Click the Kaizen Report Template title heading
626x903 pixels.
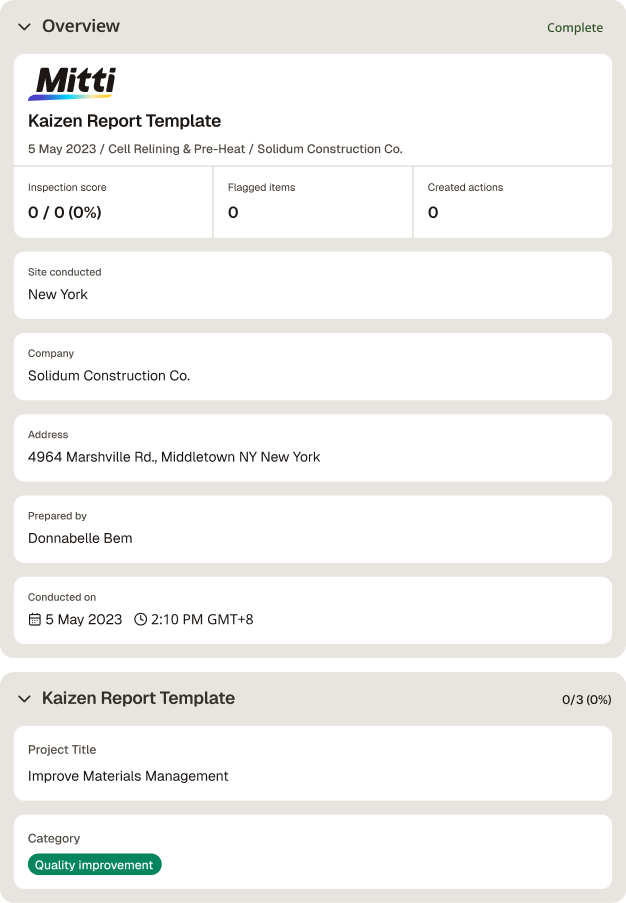(124, 121)
